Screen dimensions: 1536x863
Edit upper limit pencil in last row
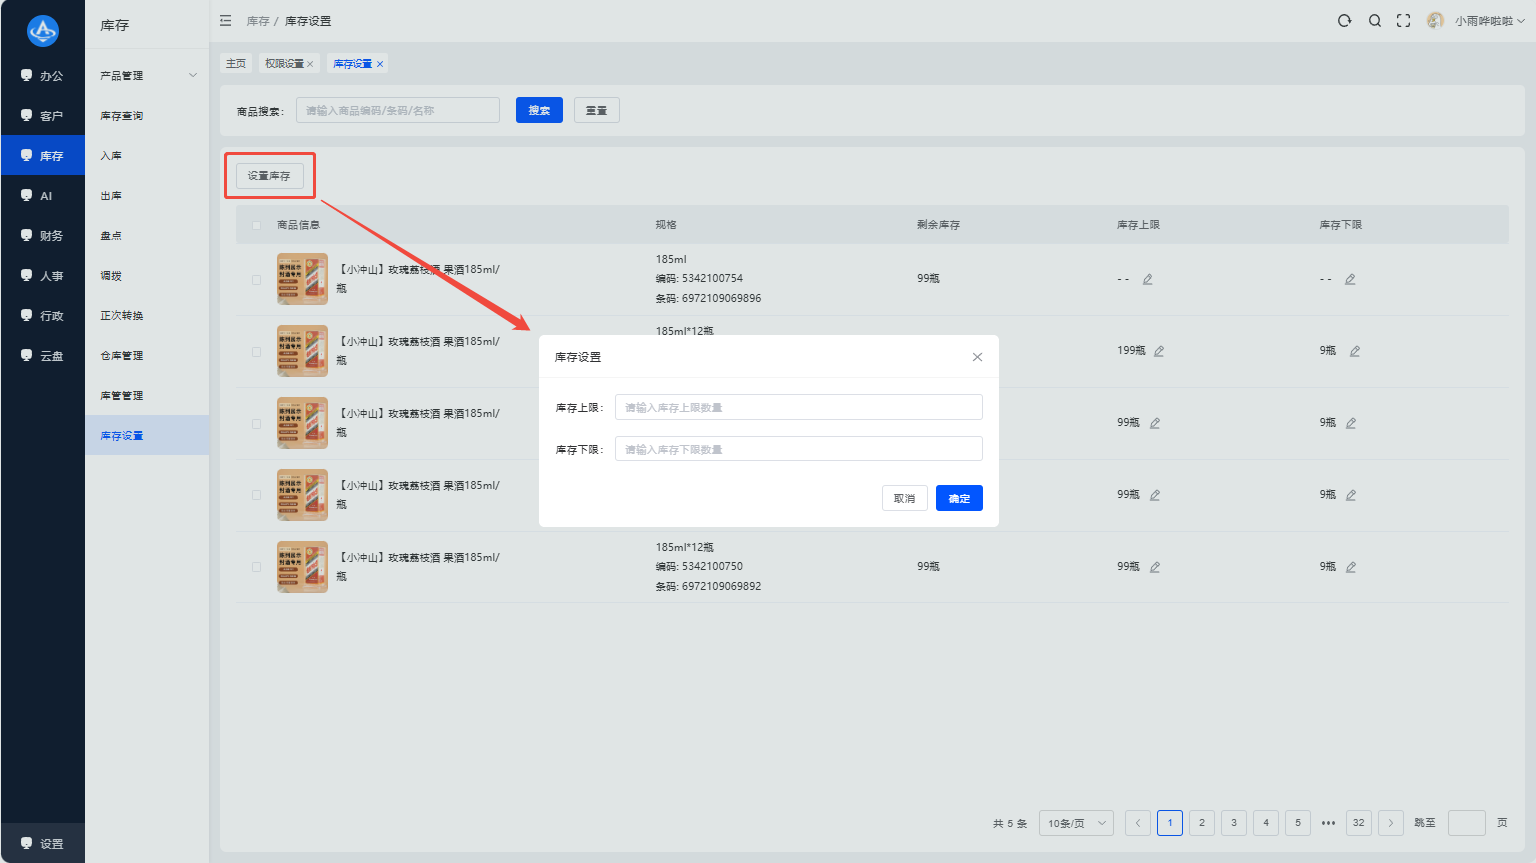click(1155, 567)
